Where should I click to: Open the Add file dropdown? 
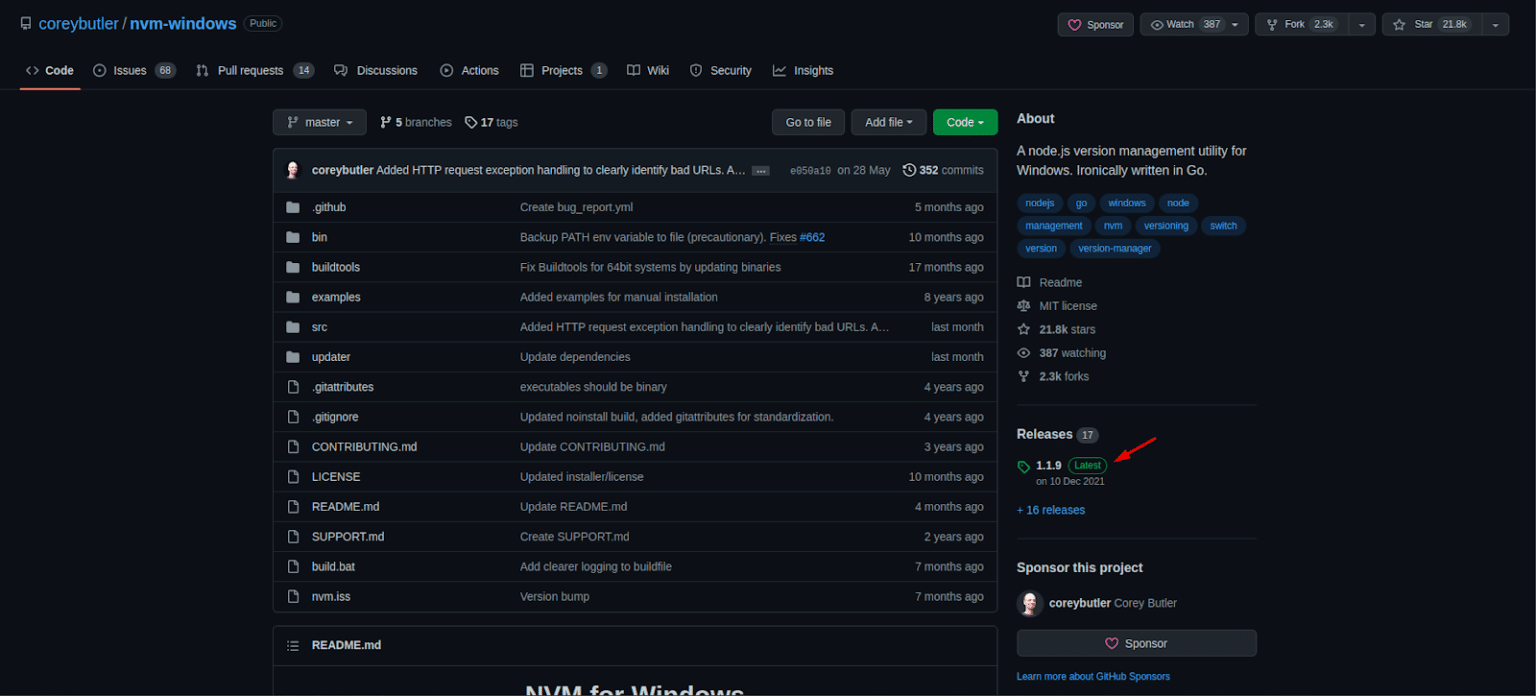(x=888, y=122)
